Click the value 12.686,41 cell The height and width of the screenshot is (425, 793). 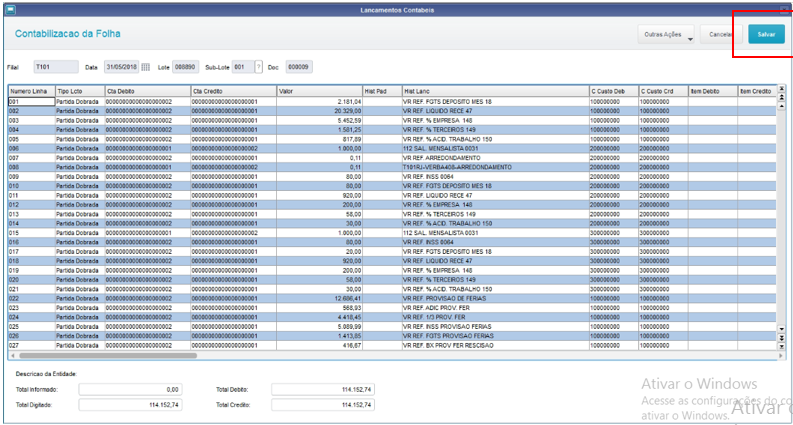(319, 299)
